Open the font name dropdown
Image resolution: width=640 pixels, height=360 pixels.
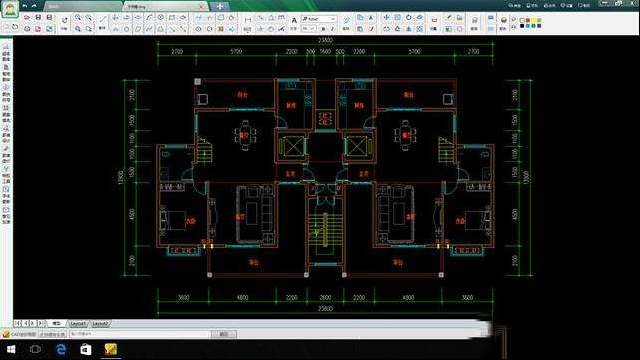(319, 19)
